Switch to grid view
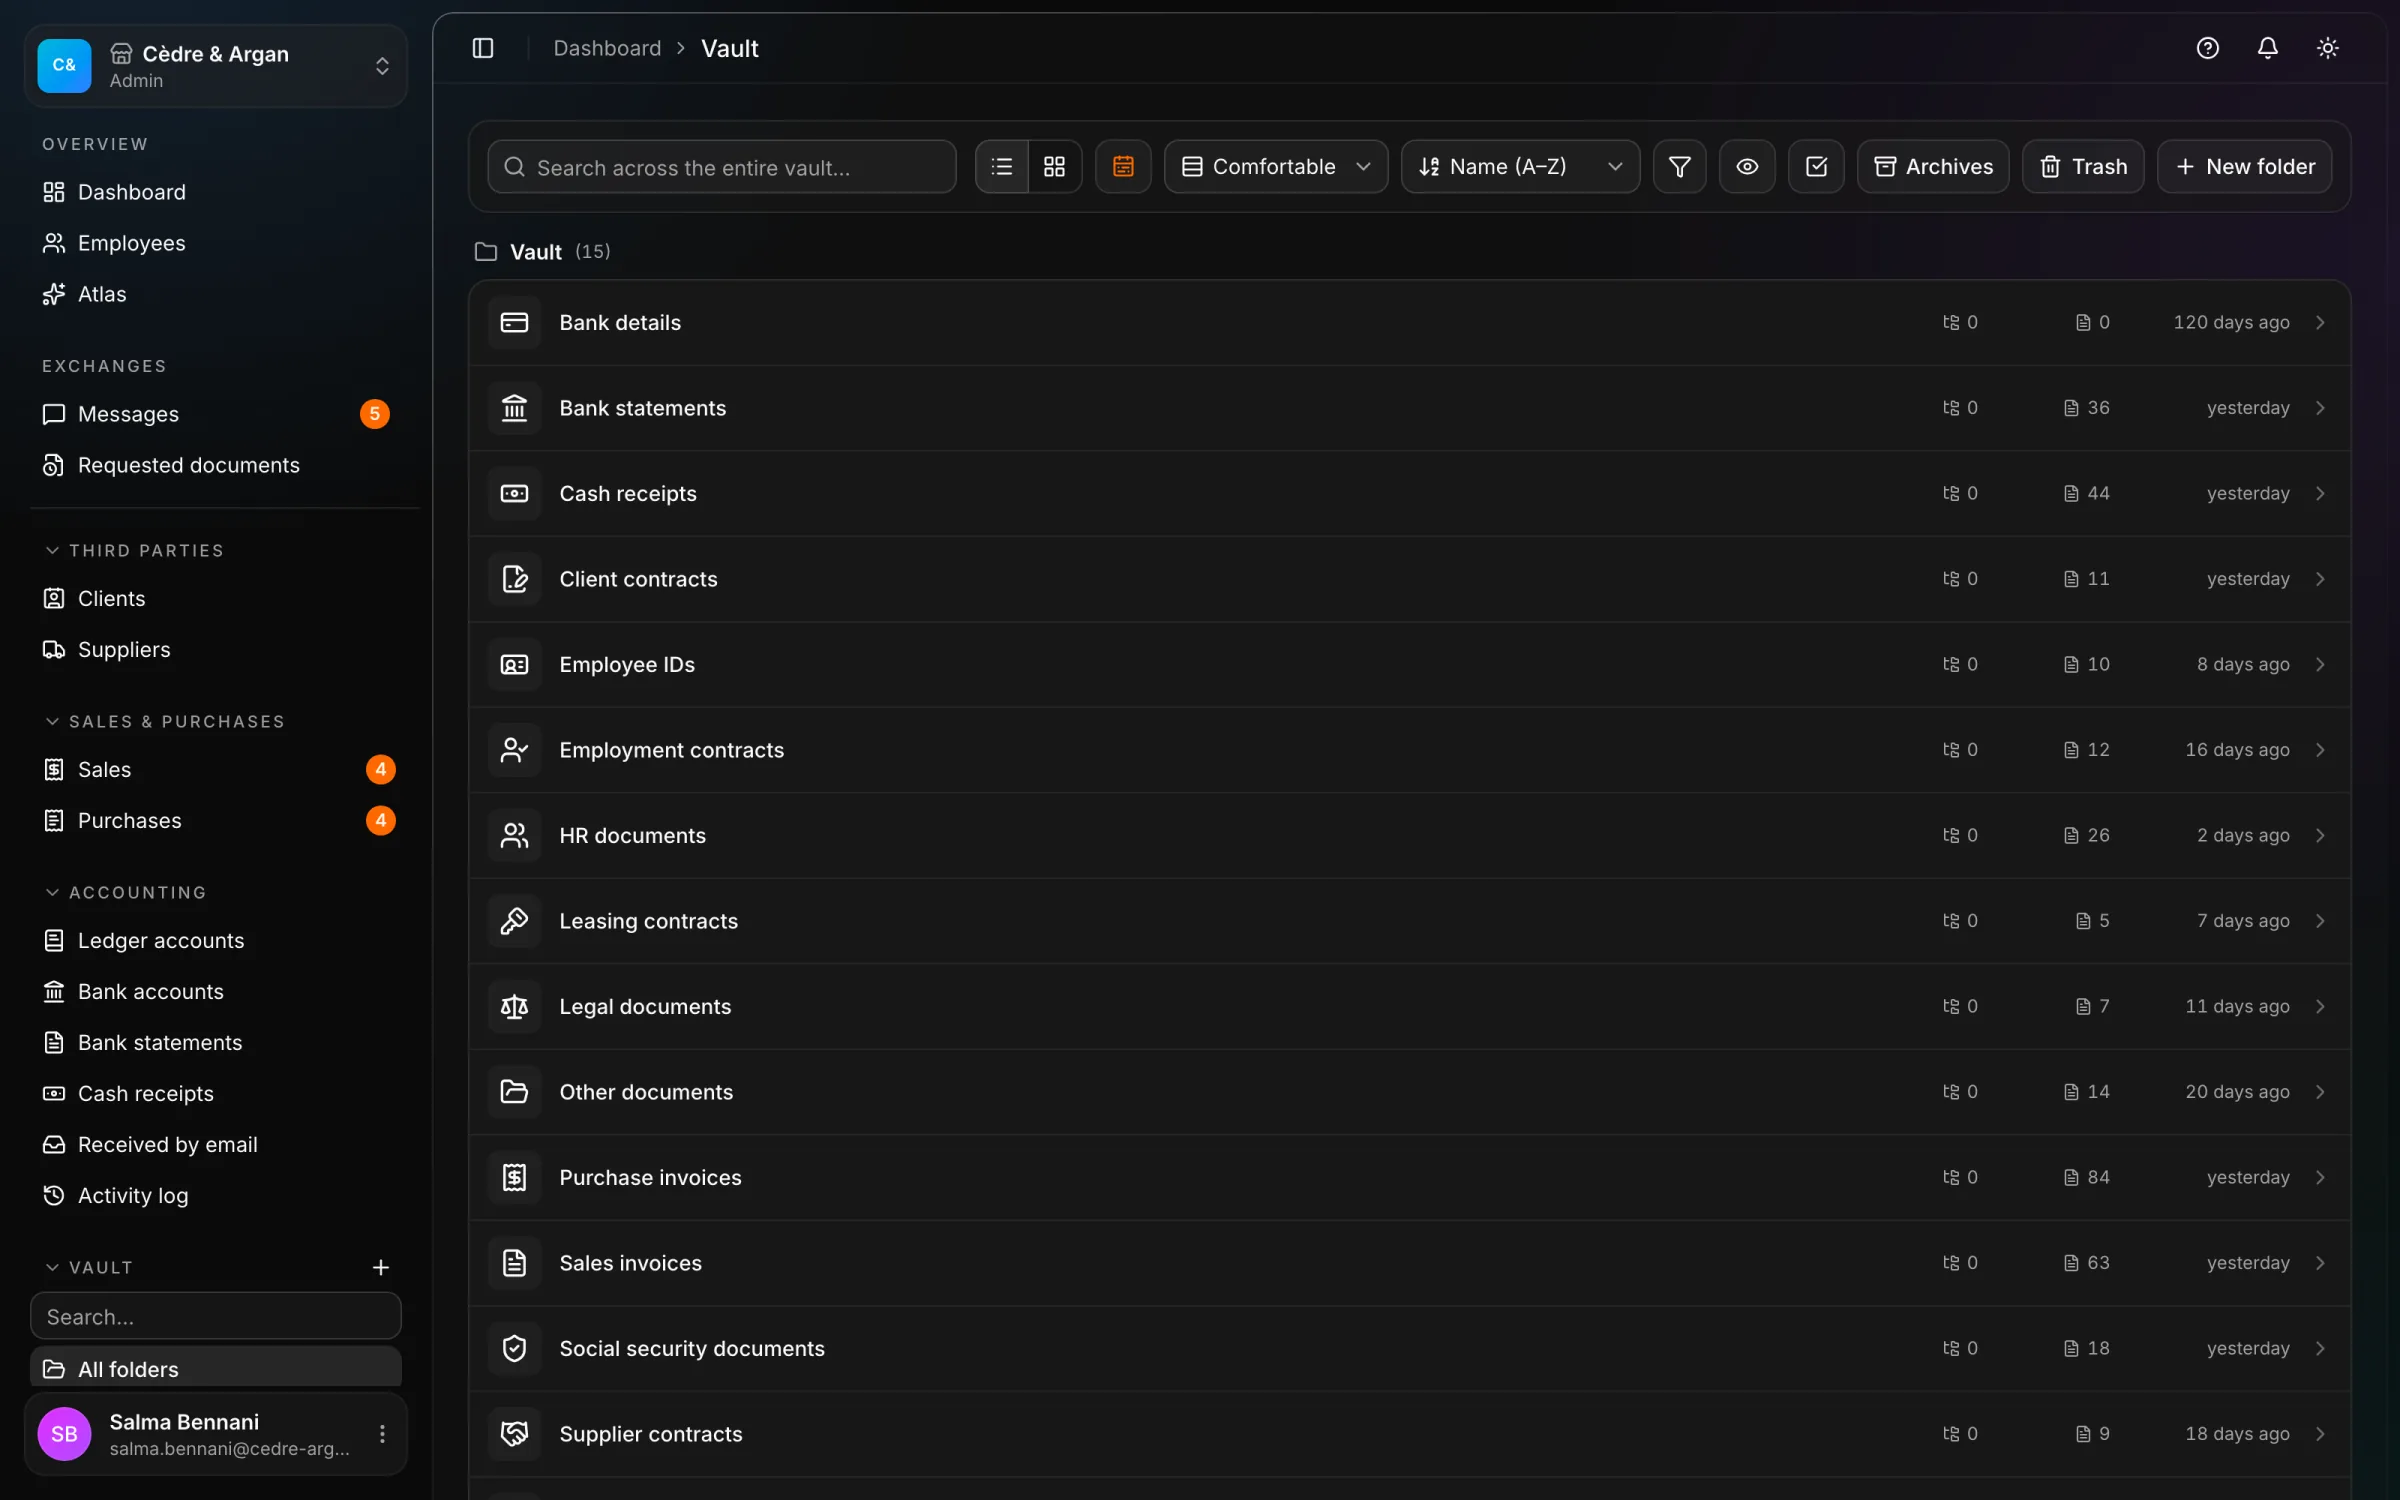 coord(1054,166)
